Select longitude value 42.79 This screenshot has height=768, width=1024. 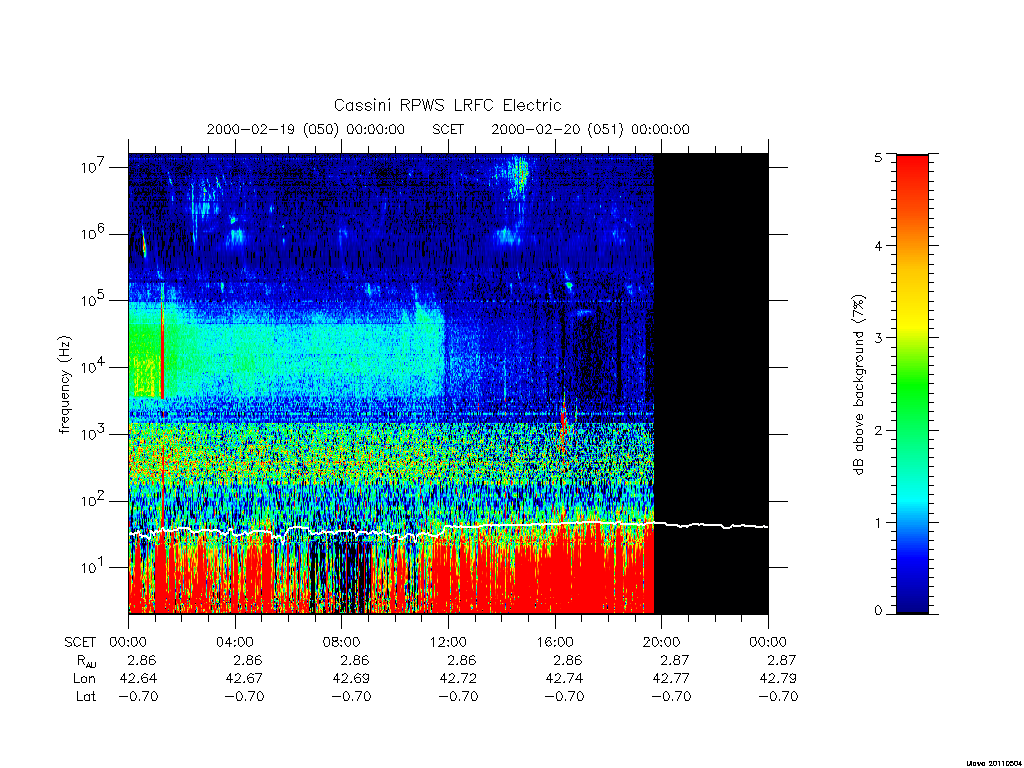click(x=778, y=679)
